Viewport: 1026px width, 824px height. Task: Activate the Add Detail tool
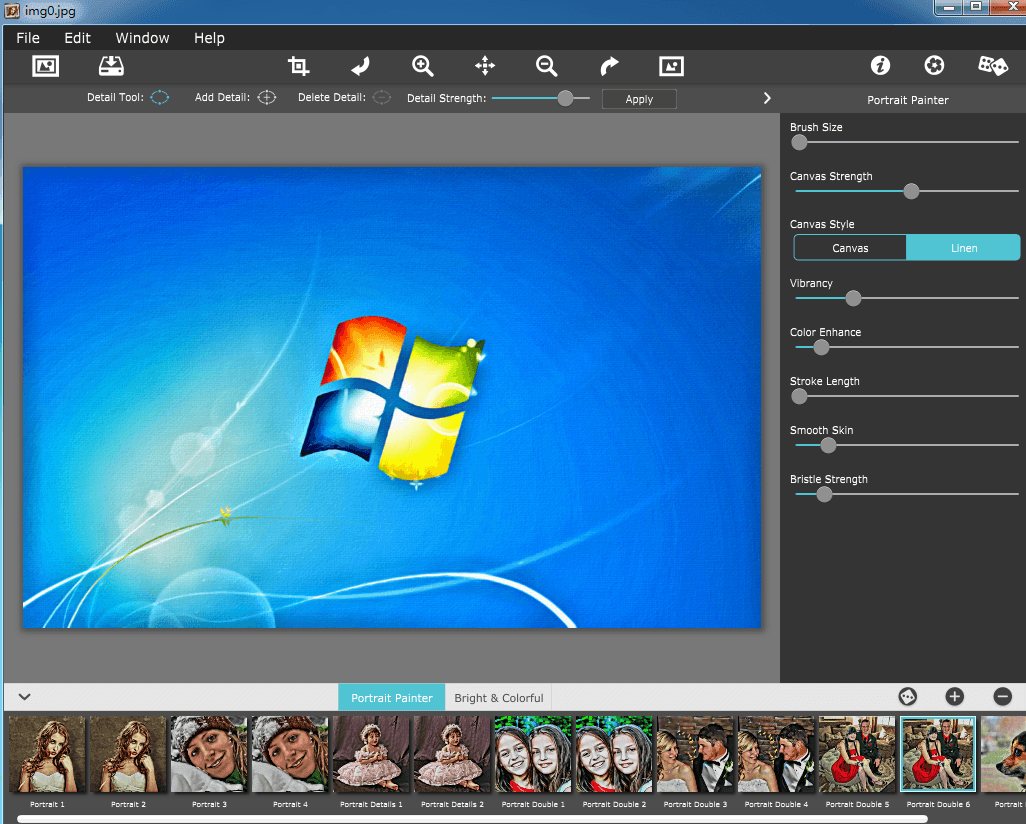[266, 98]
